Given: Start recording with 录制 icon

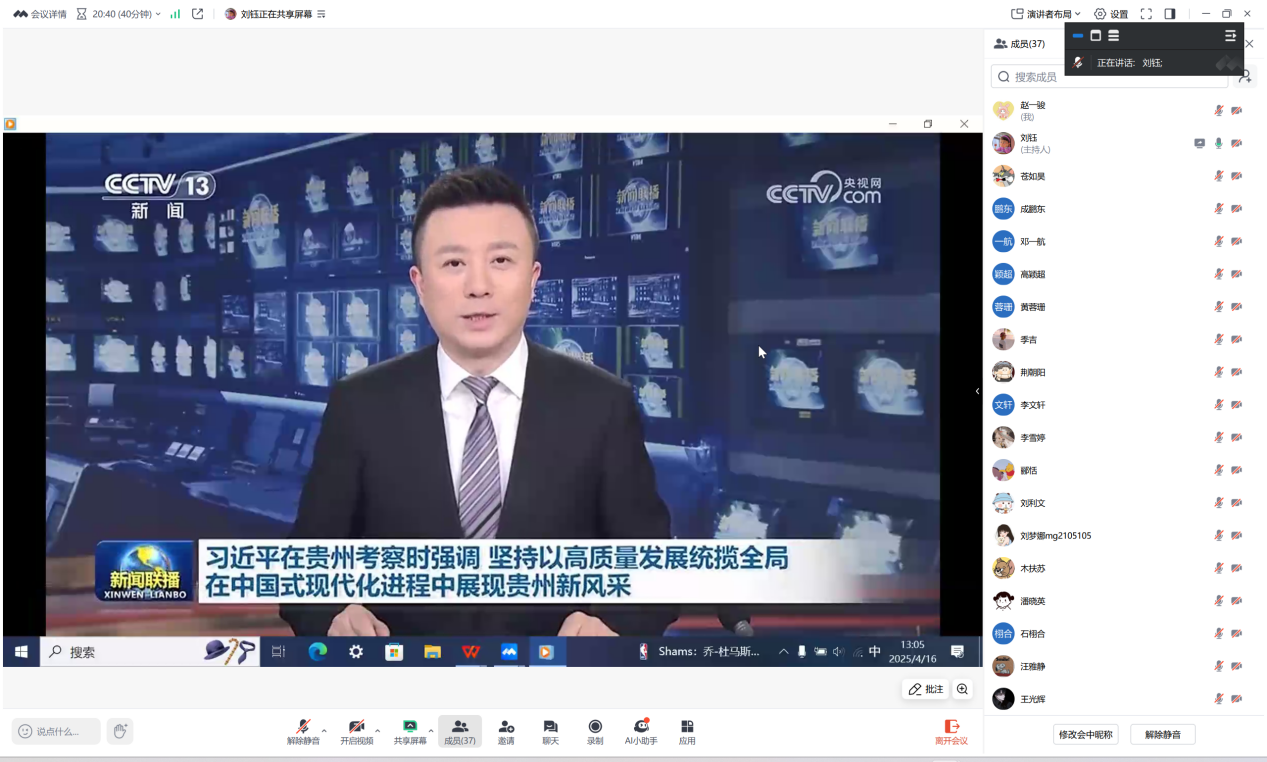Looking at the screenshot, I should [595, 727].
